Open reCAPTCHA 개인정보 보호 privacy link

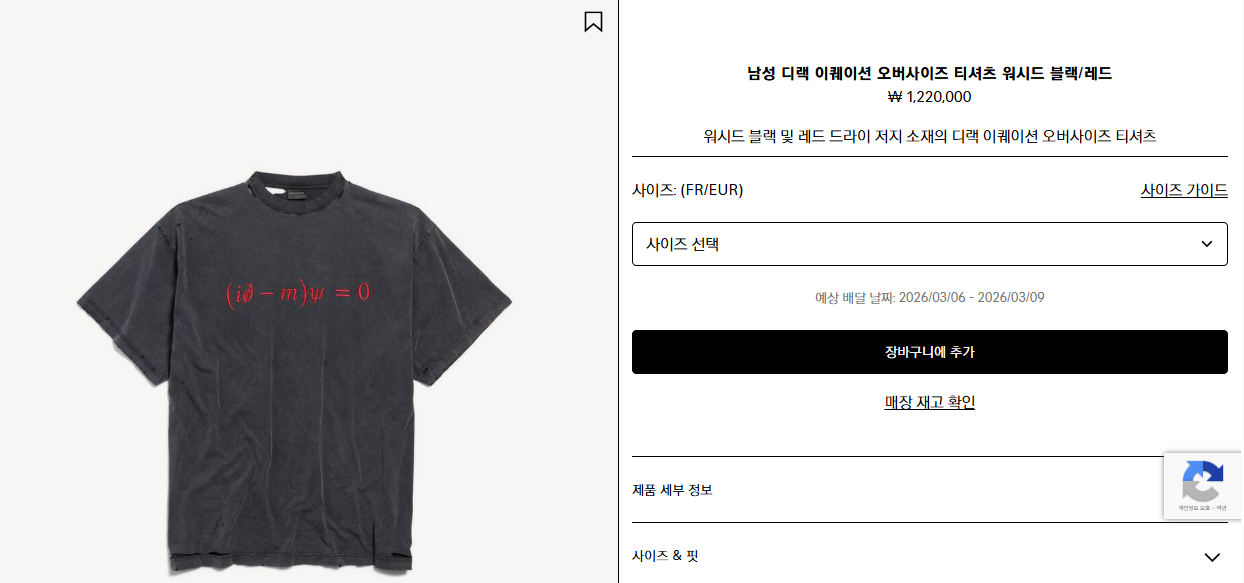(x=1194, y=508)
